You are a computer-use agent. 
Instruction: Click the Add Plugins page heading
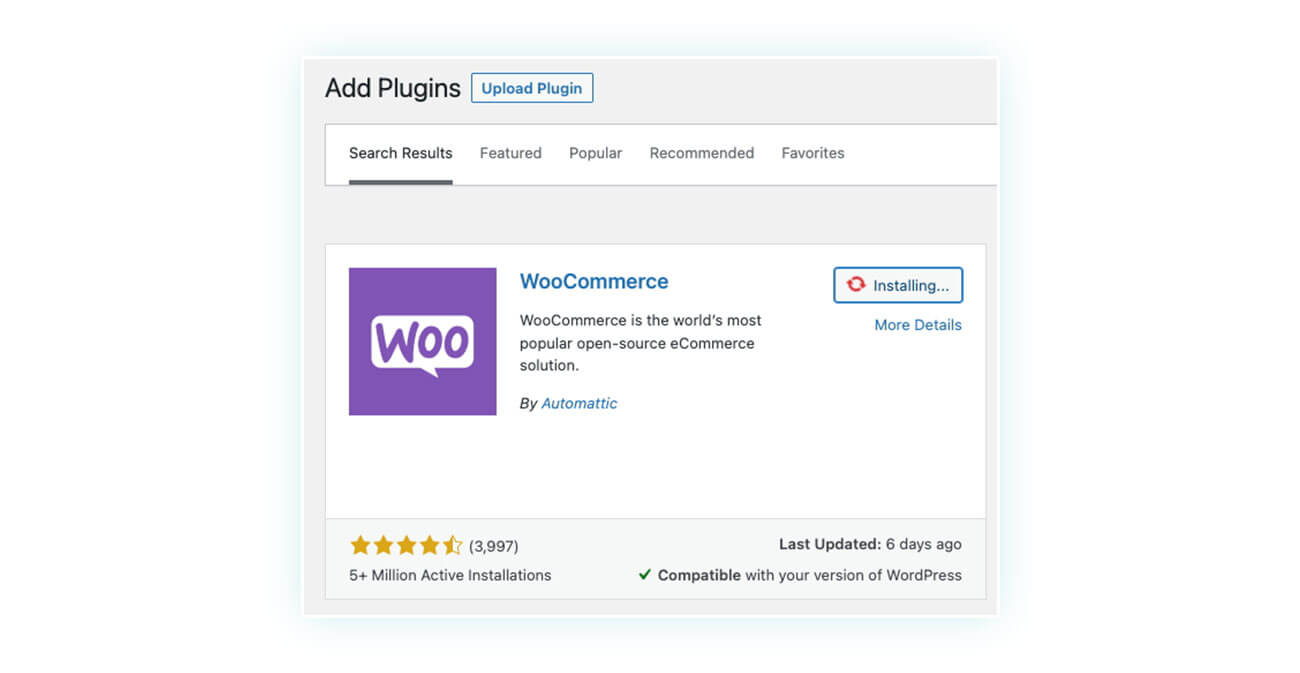(393, 88)
